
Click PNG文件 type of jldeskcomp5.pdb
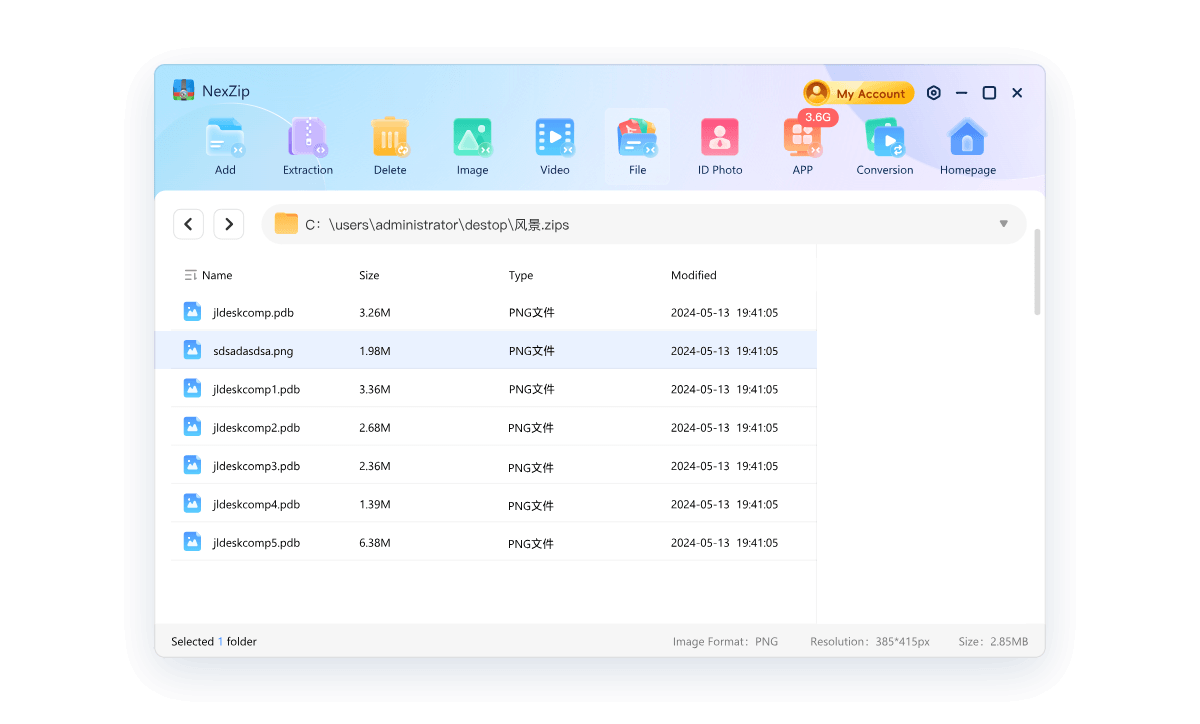[x=531, y=543]
